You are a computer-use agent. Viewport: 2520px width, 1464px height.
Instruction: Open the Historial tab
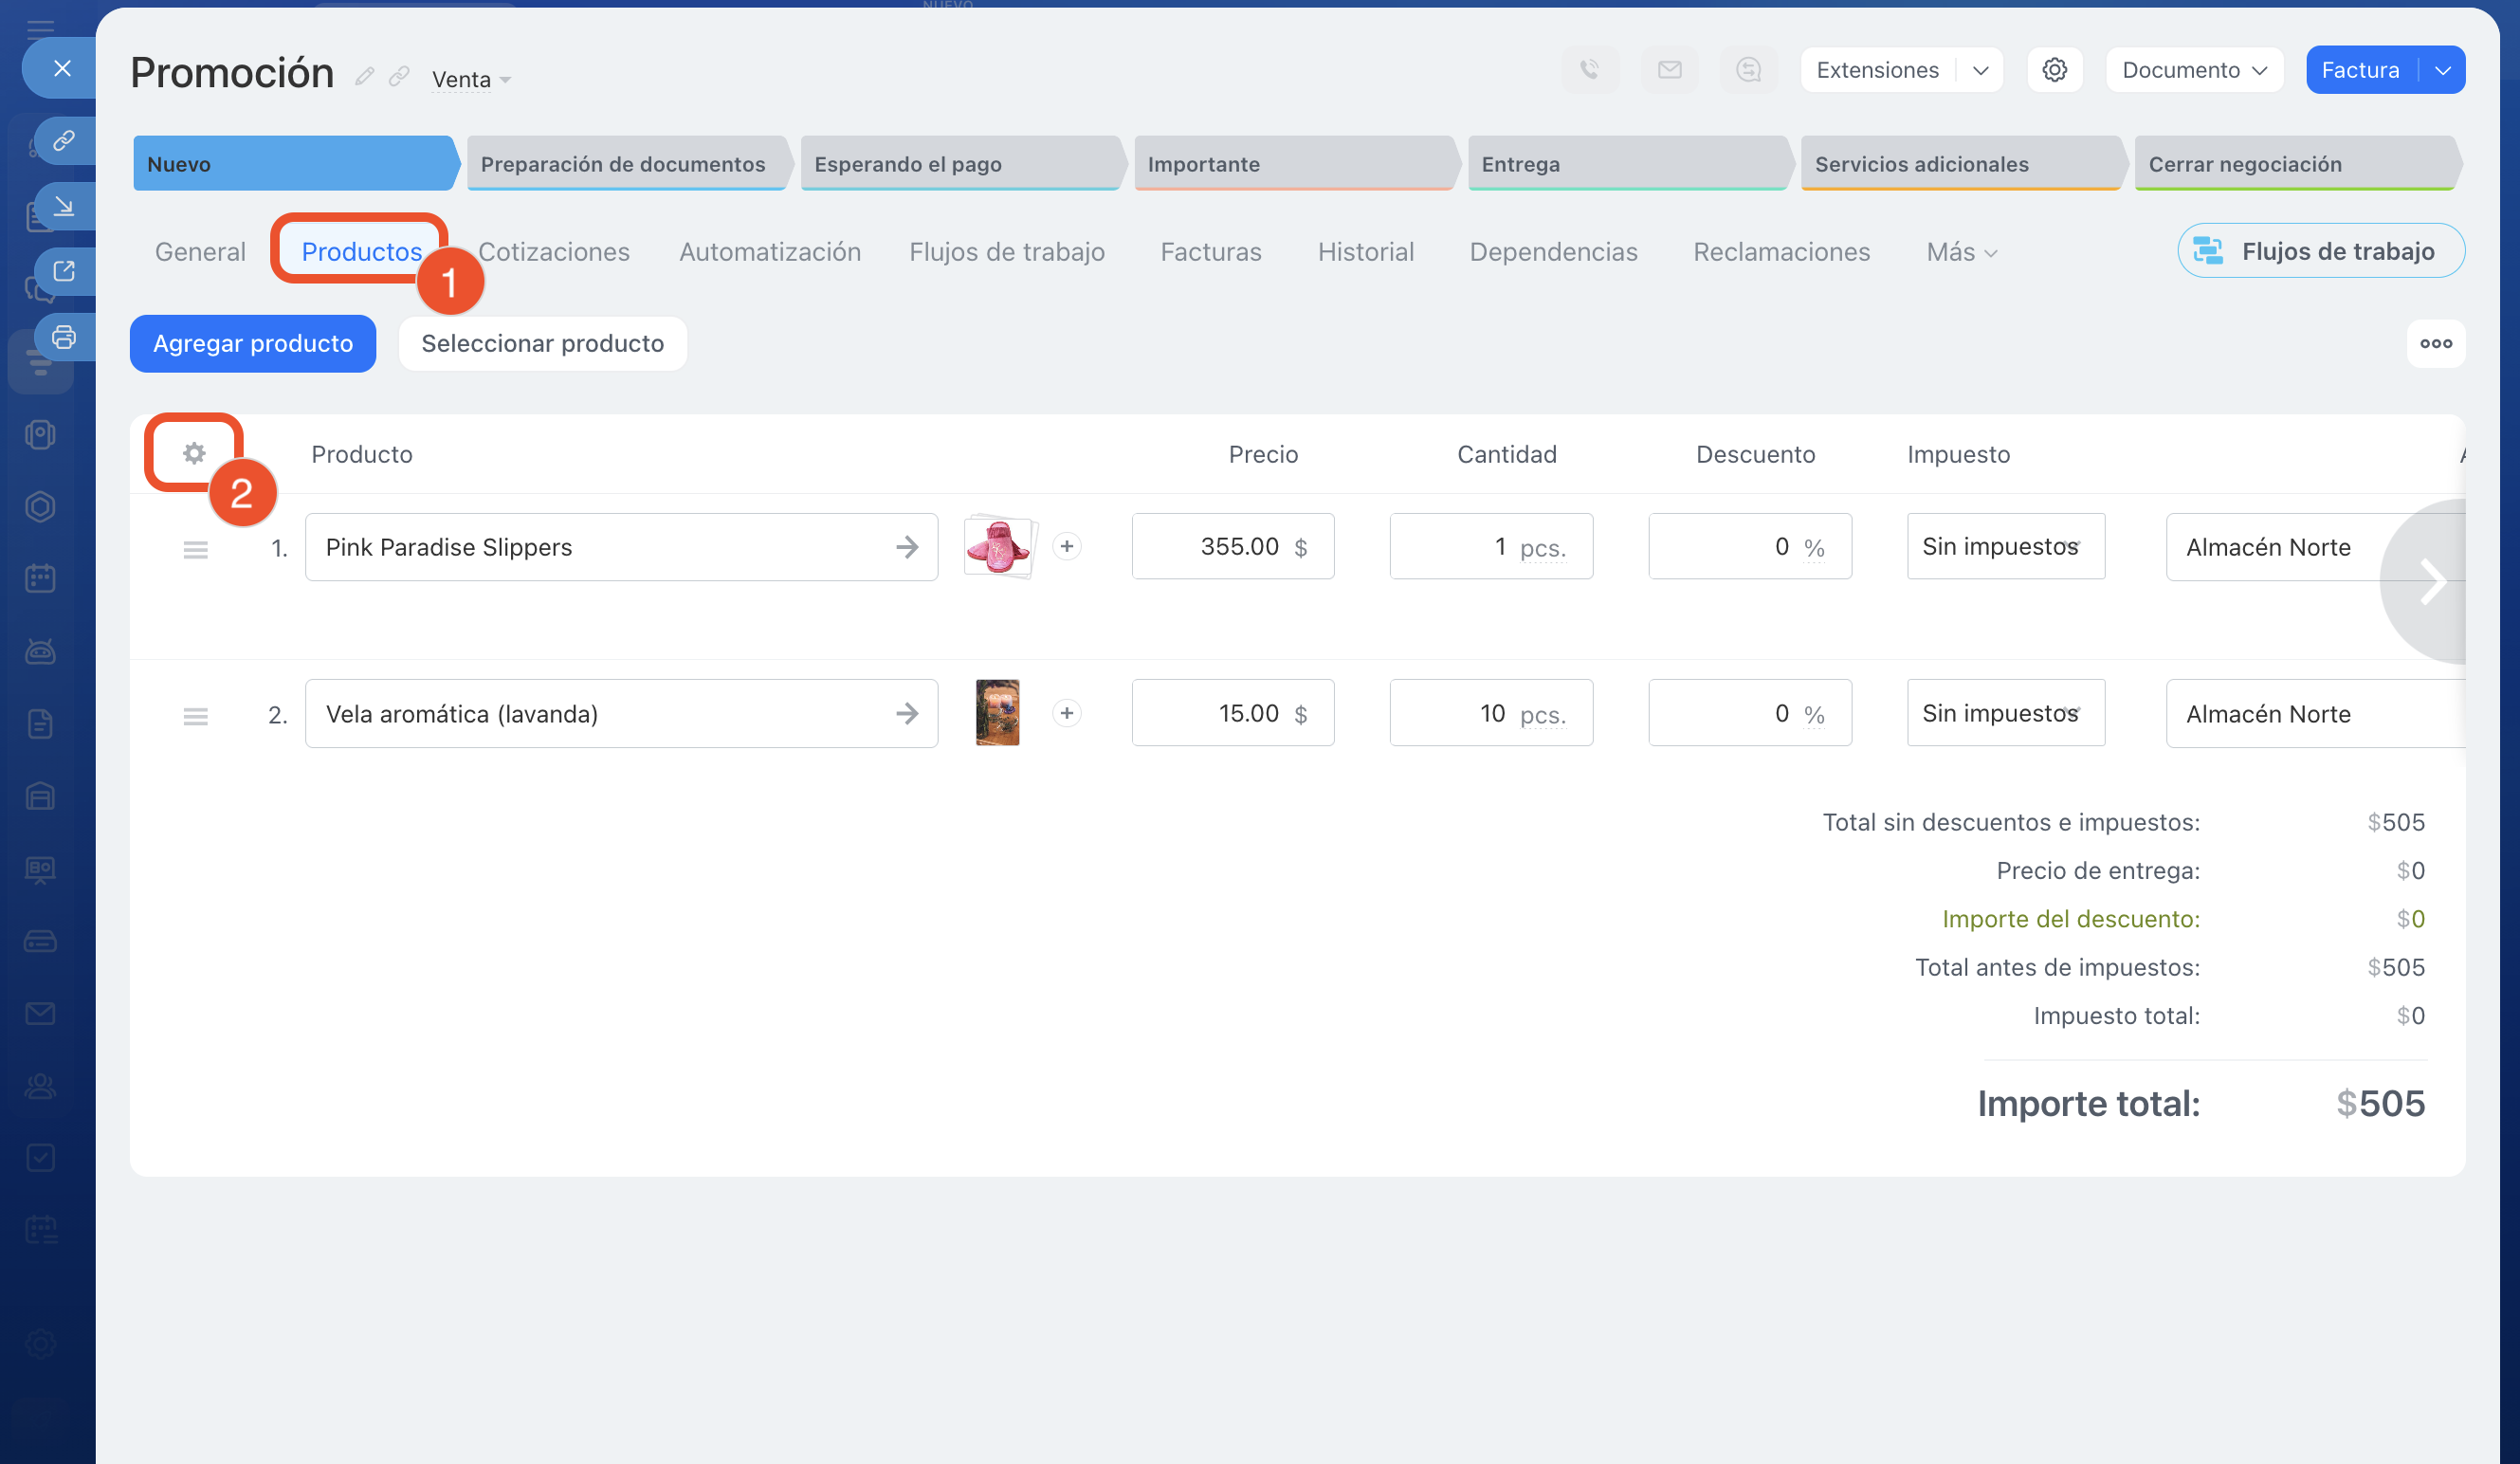coord(1365,252)
